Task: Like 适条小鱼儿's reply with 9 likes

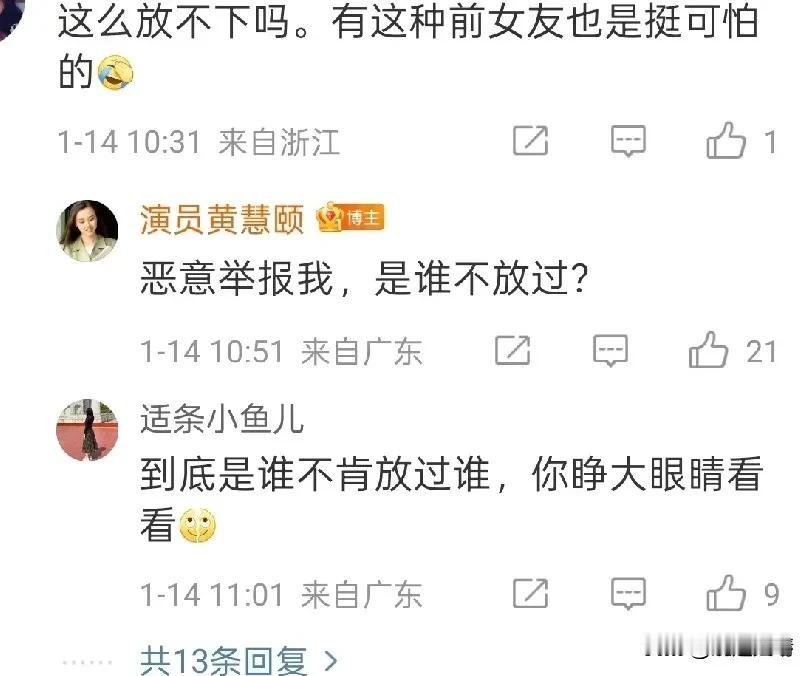Action: pyautogui.click(x=726, y=593)
